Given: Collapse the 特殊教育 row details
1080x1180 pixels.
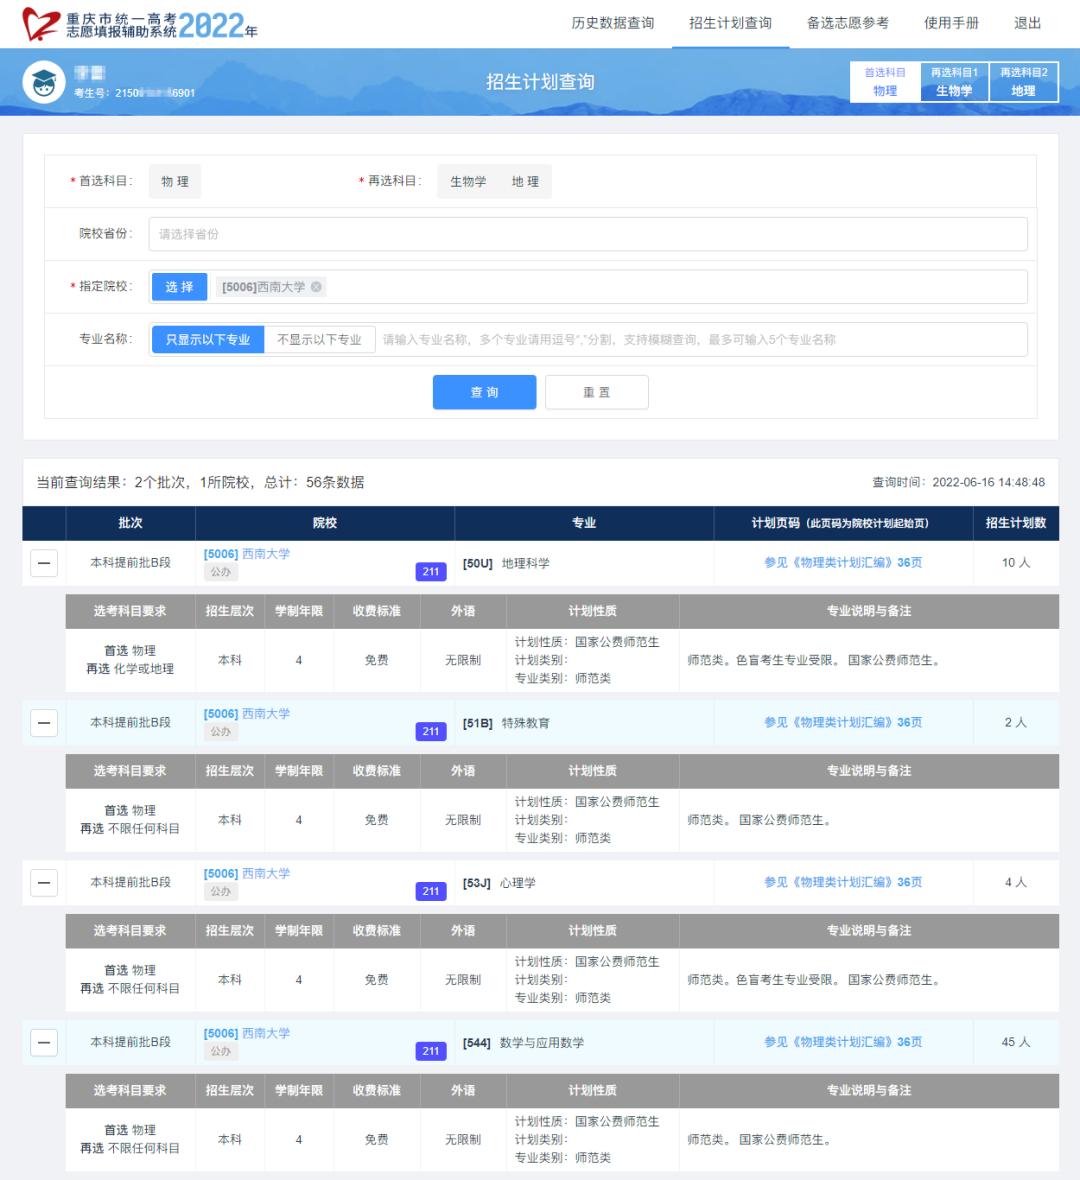Looking at the screenshot, I should [44, 722].
